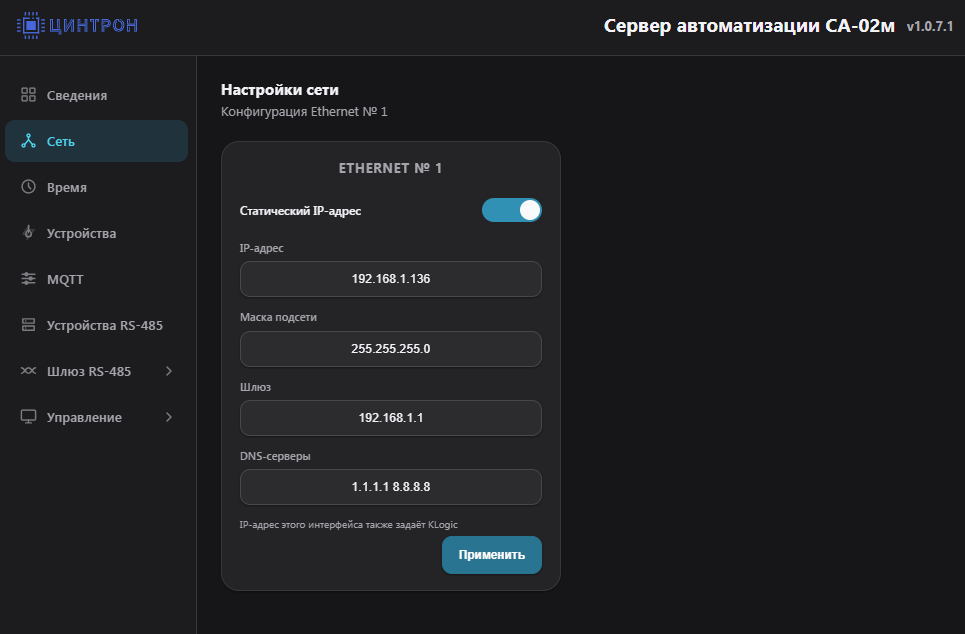Click the DNS-серверы input field
965x634 pixels.
pos(391,487)
